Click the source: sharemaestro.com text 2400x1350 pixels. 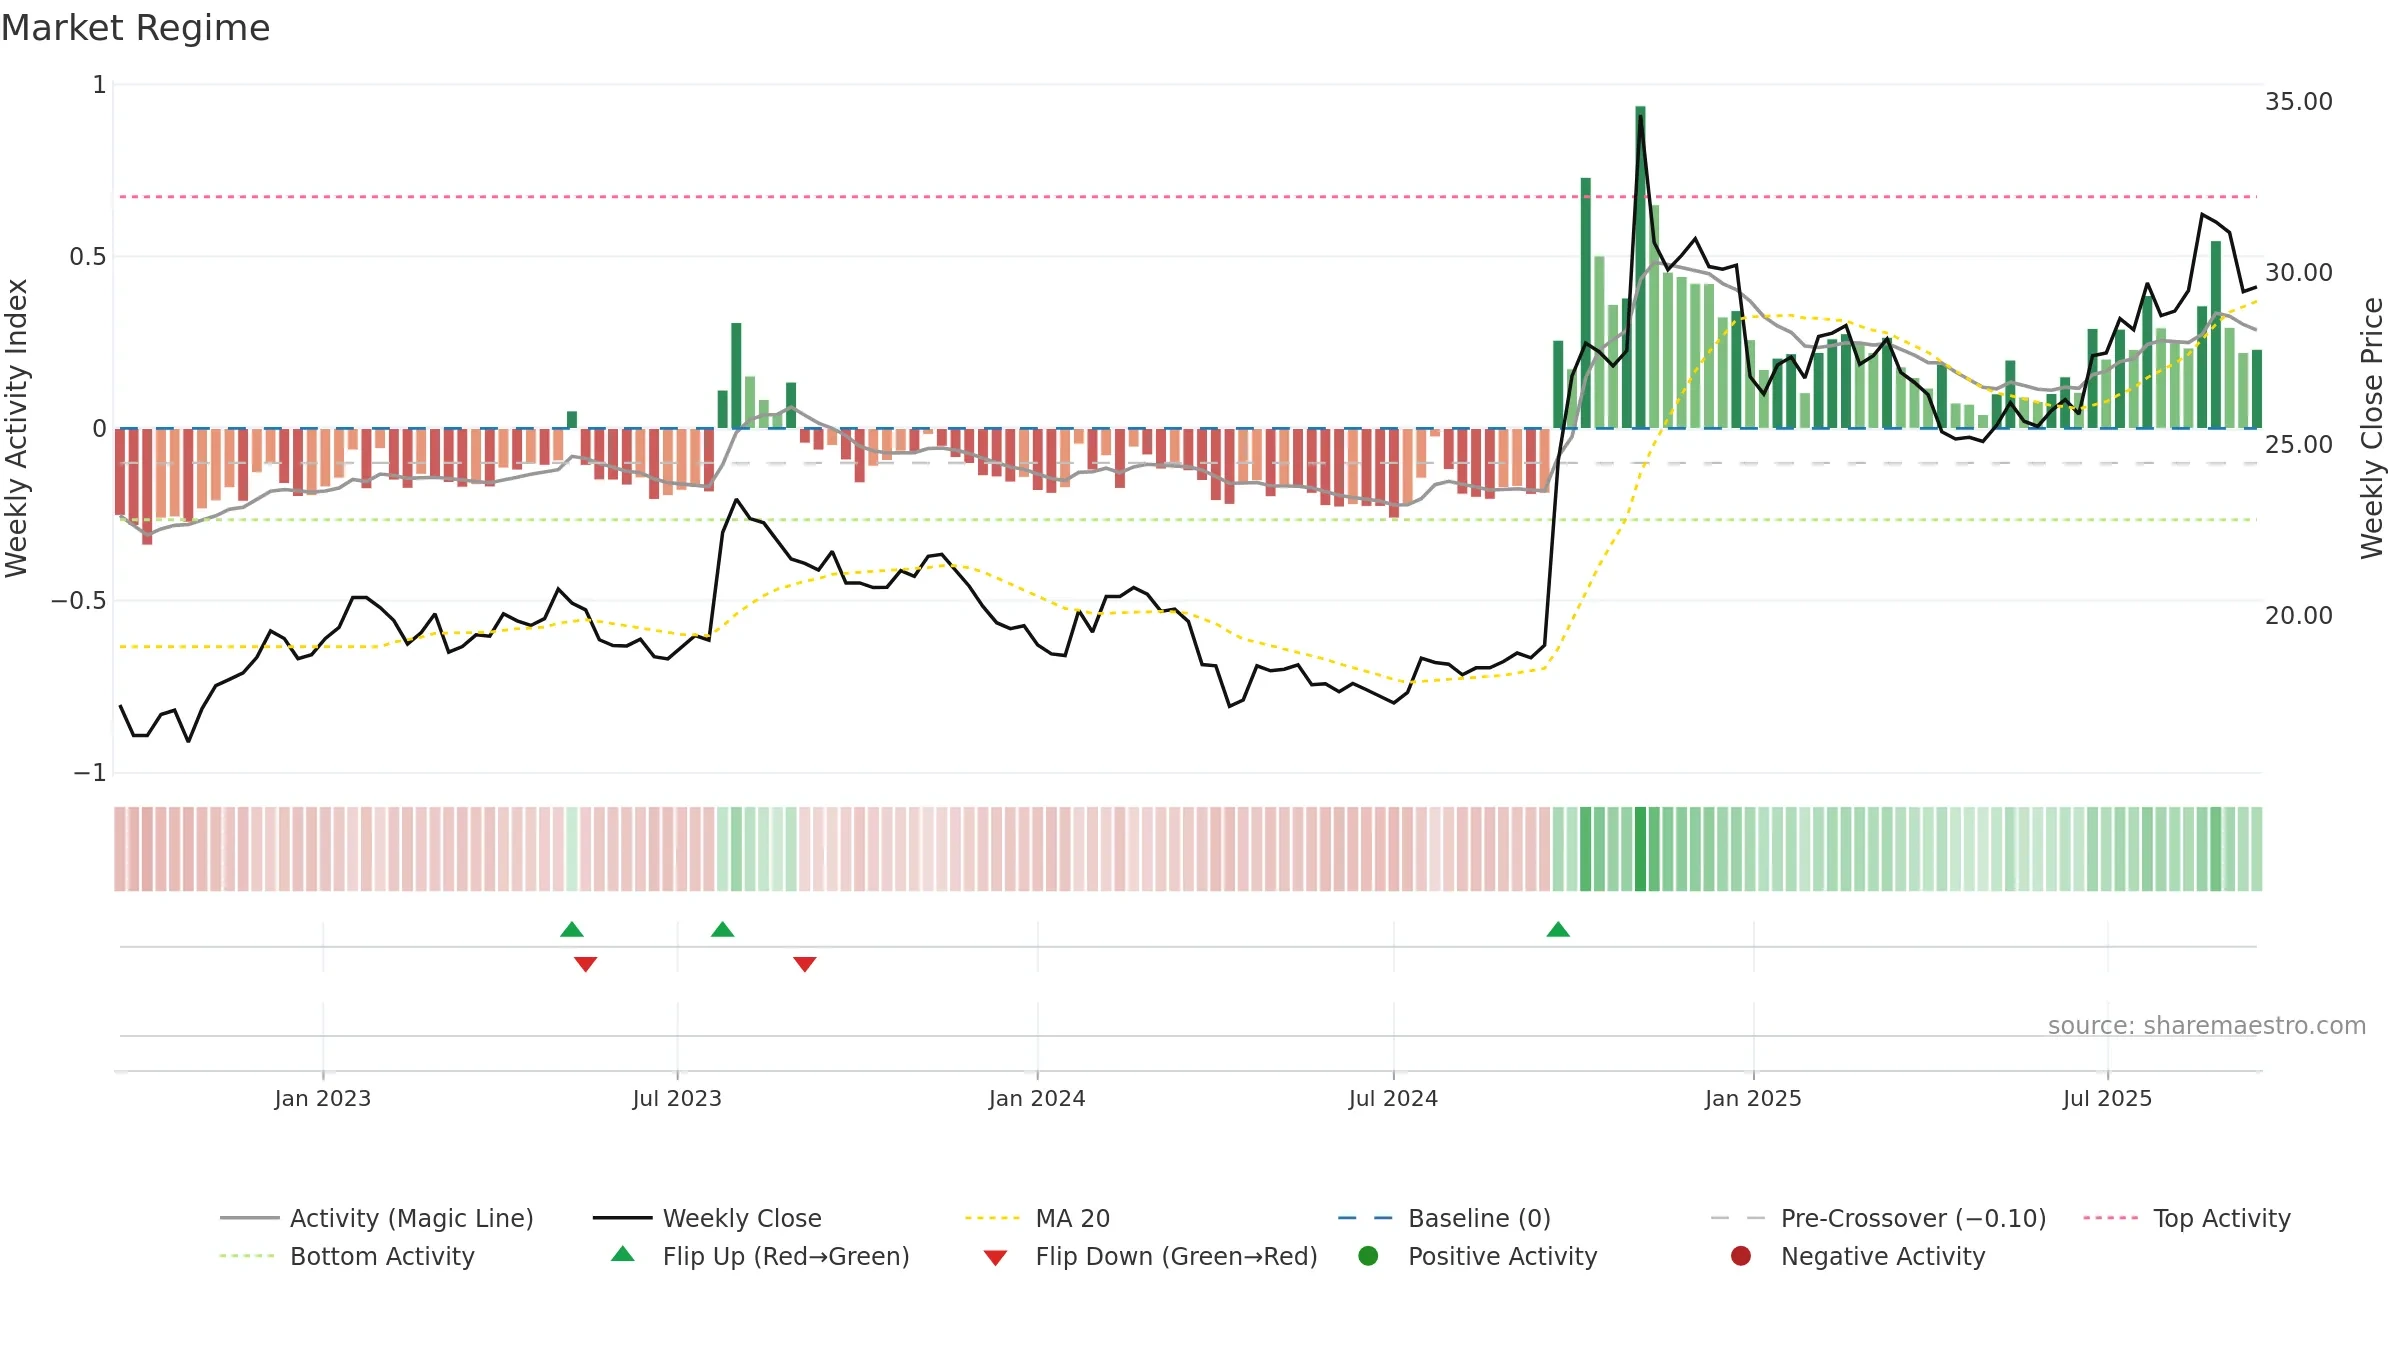coord(2207,1025)
